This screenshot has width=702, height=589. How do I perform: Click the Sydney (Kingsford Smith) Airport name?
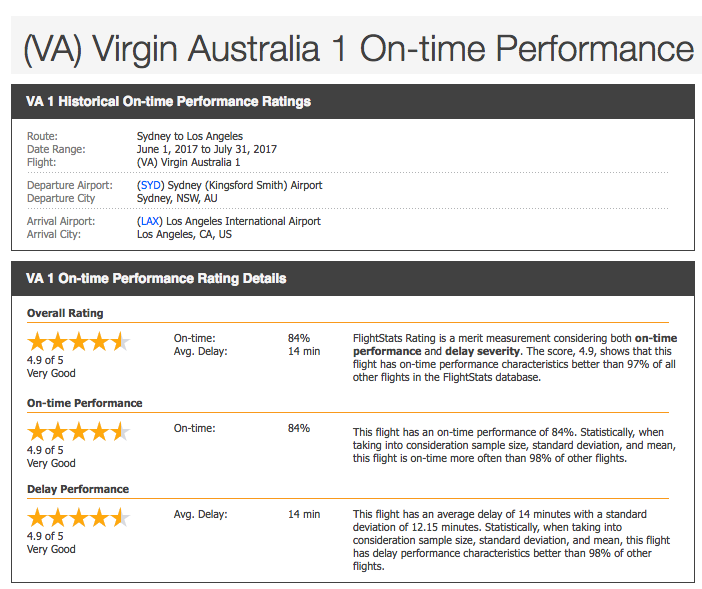[245, 185]
